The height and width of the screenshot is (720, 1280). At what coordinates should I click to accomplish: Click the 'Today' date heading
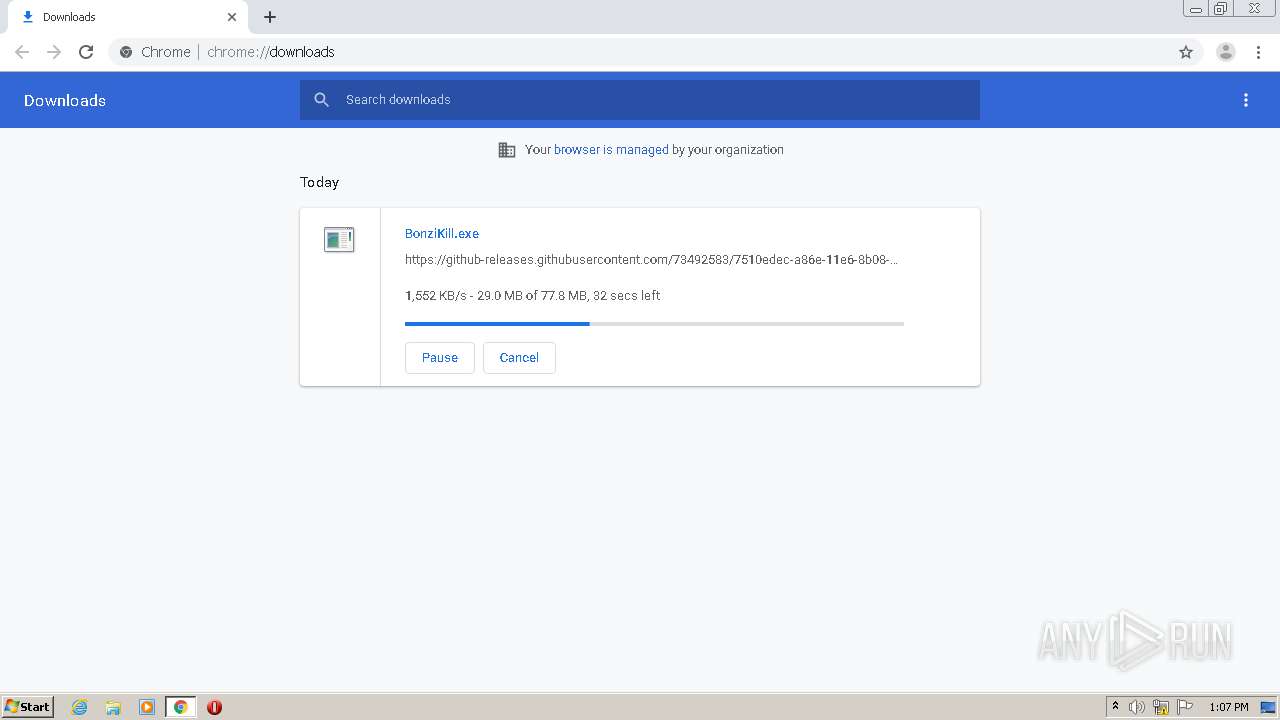tap(320, 182)
